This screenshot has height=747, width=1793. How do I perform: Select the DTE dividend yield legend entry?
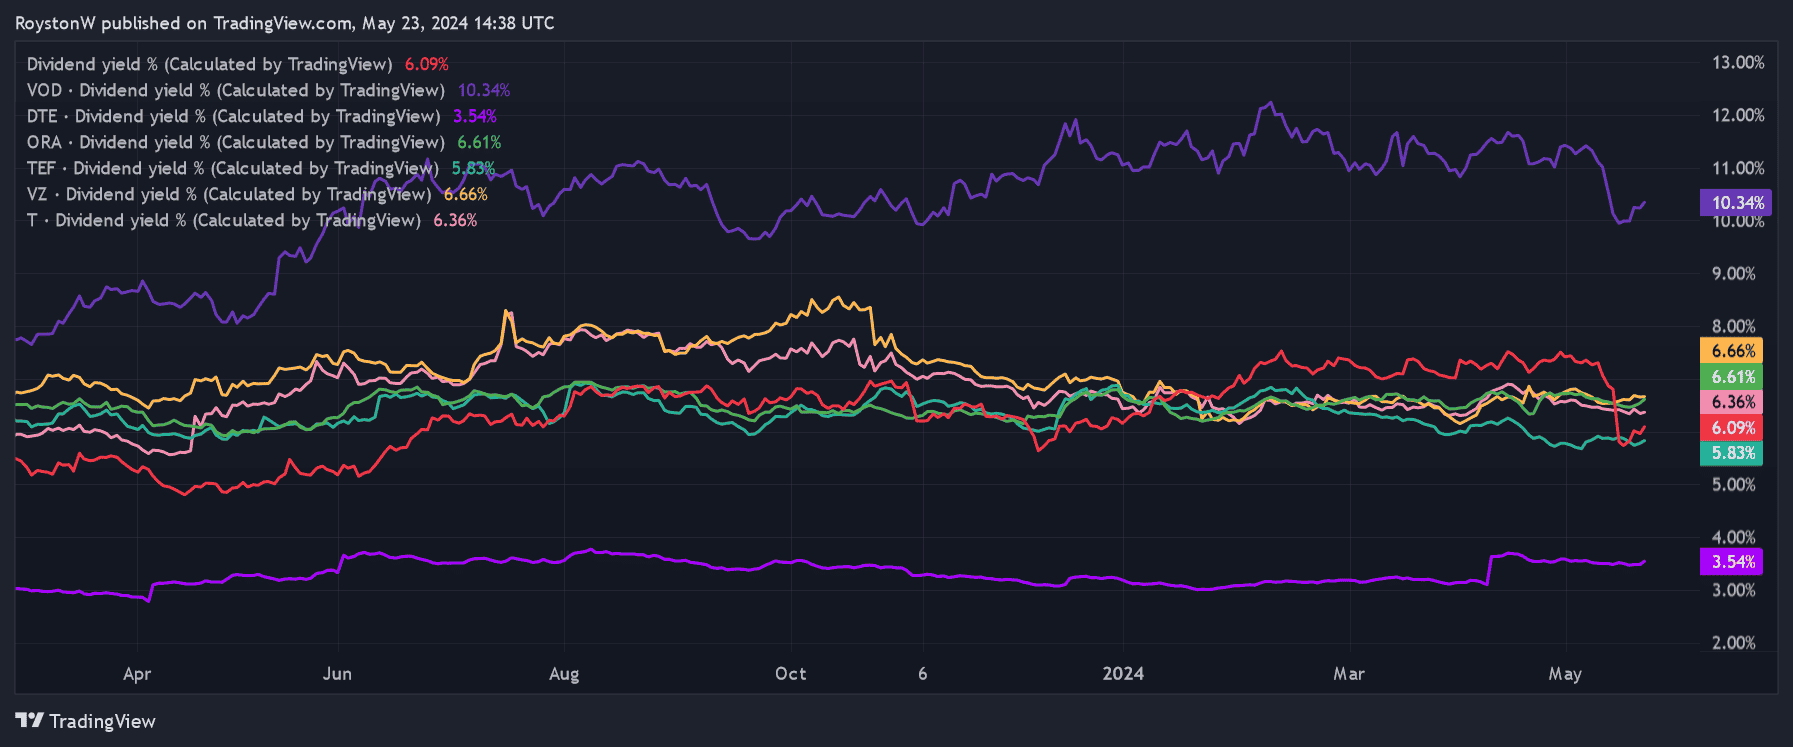point(233,116)
